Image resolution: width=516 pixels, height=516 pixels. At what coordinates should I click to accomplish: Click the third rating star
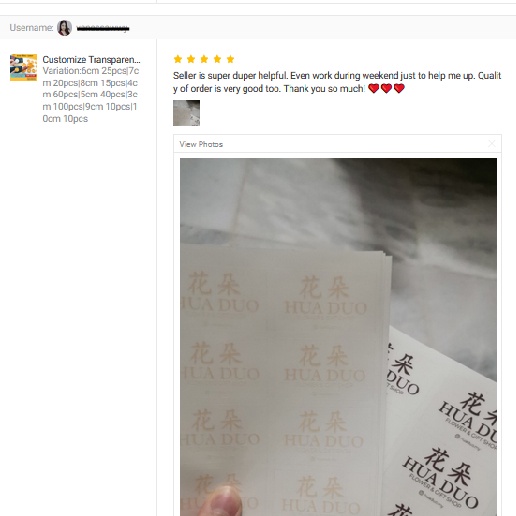point(204,59)
